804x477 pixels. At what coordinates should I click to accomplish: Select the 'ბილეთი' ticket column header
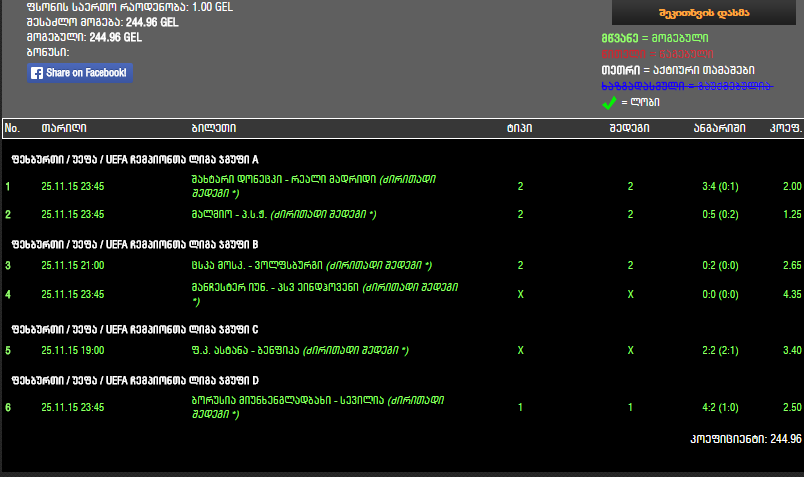(x=214, y=128)
